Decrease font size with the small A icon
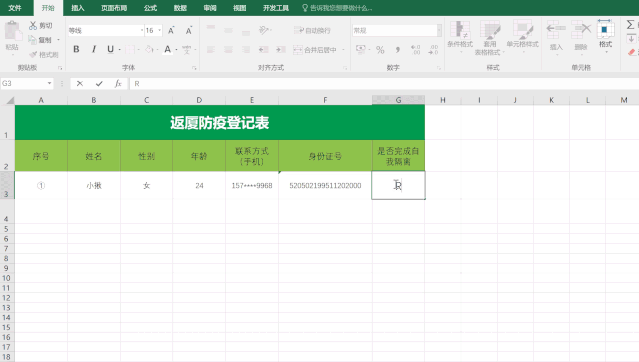639x362 pixels. coord(189,31)
